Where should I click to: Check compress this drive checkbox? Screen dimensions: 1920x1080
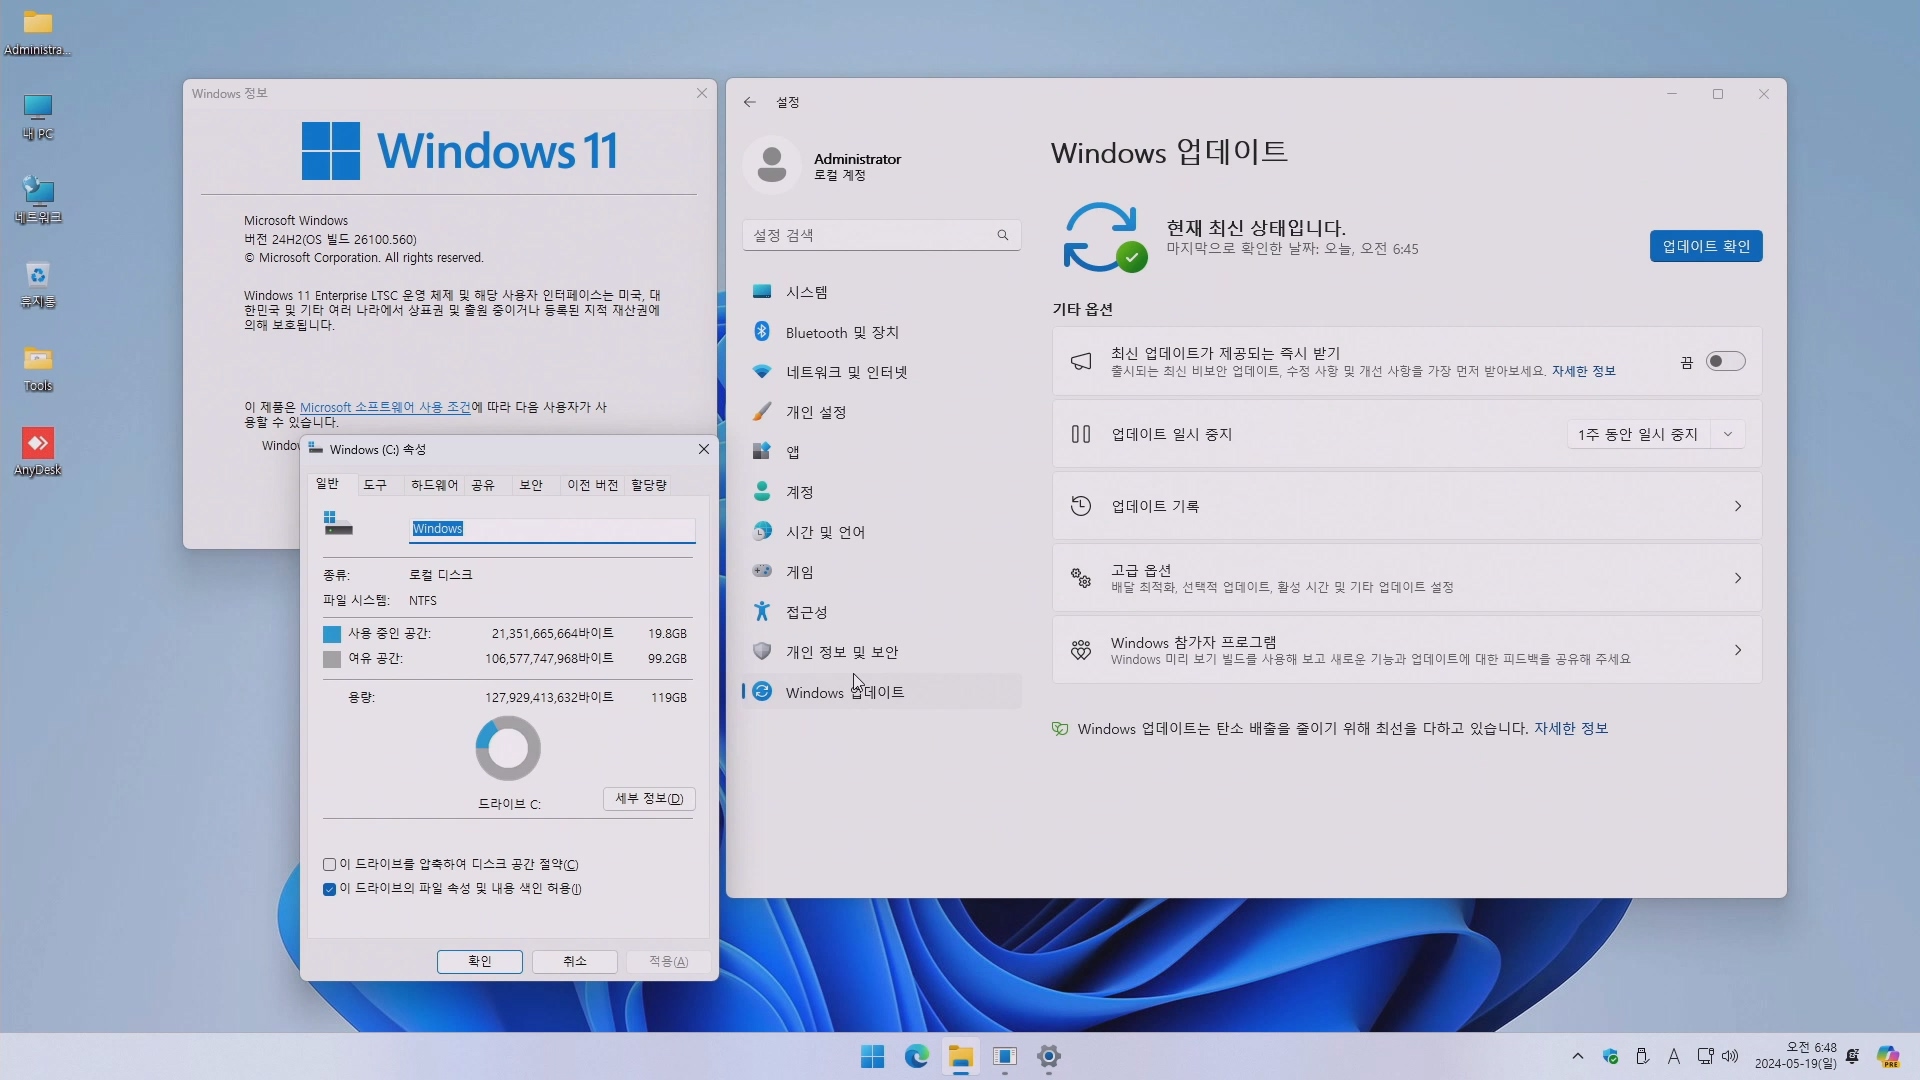[x=330, y=865]
